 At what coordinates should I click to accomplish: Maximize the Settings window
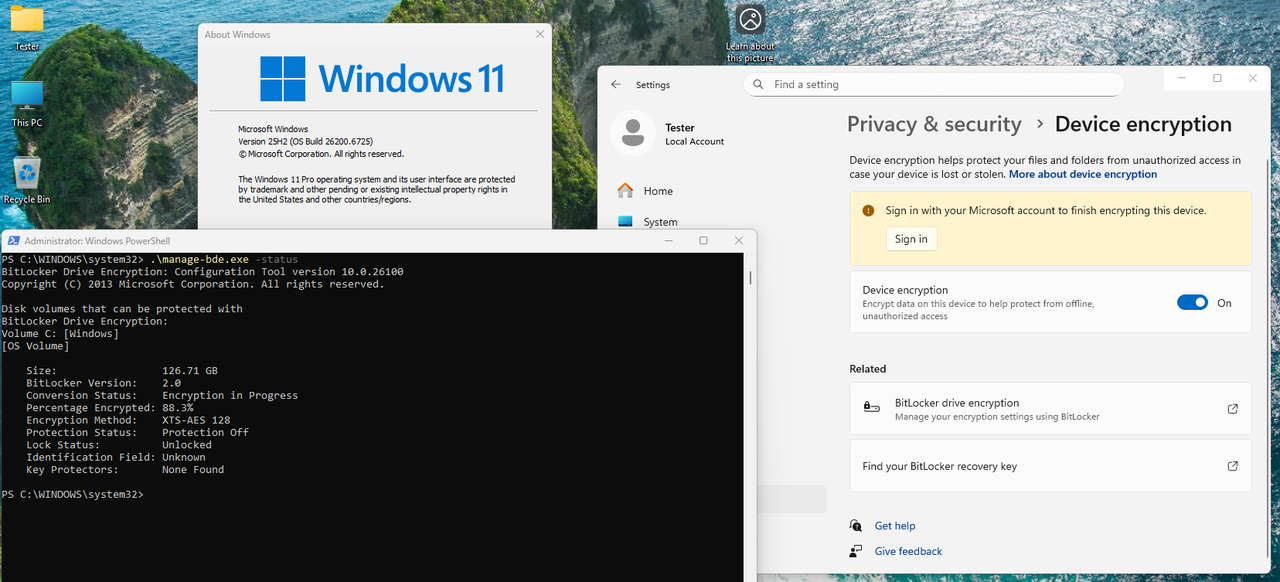pos(1217,78)
